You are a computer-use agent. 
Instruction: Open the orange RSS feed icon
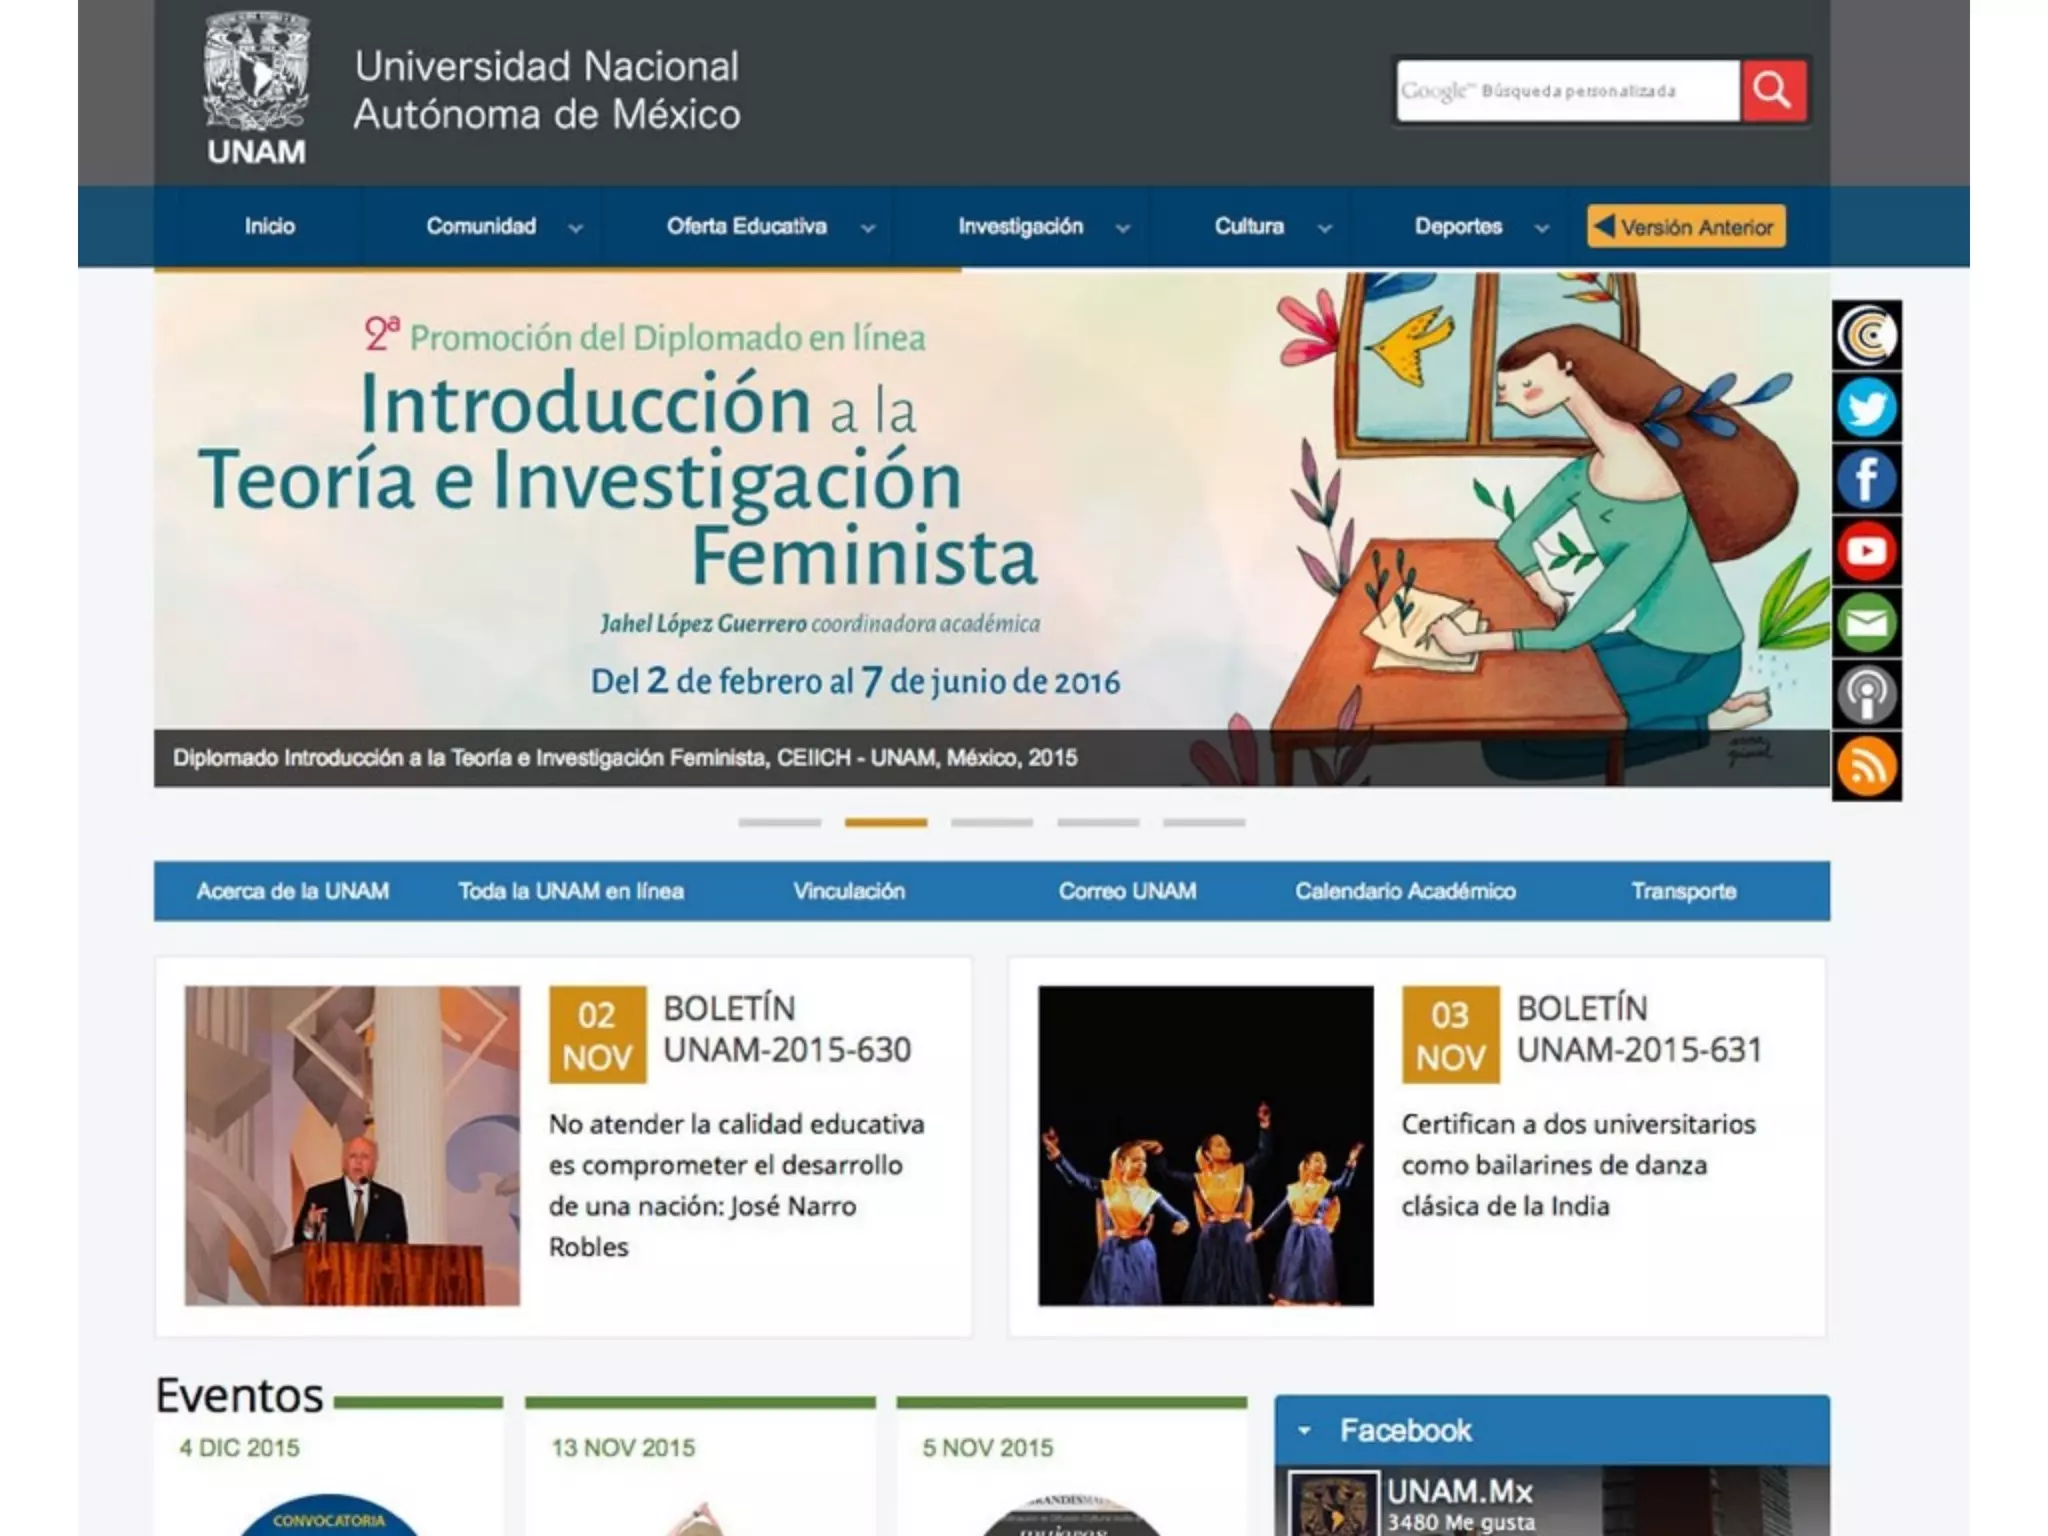coord(1866,766)
